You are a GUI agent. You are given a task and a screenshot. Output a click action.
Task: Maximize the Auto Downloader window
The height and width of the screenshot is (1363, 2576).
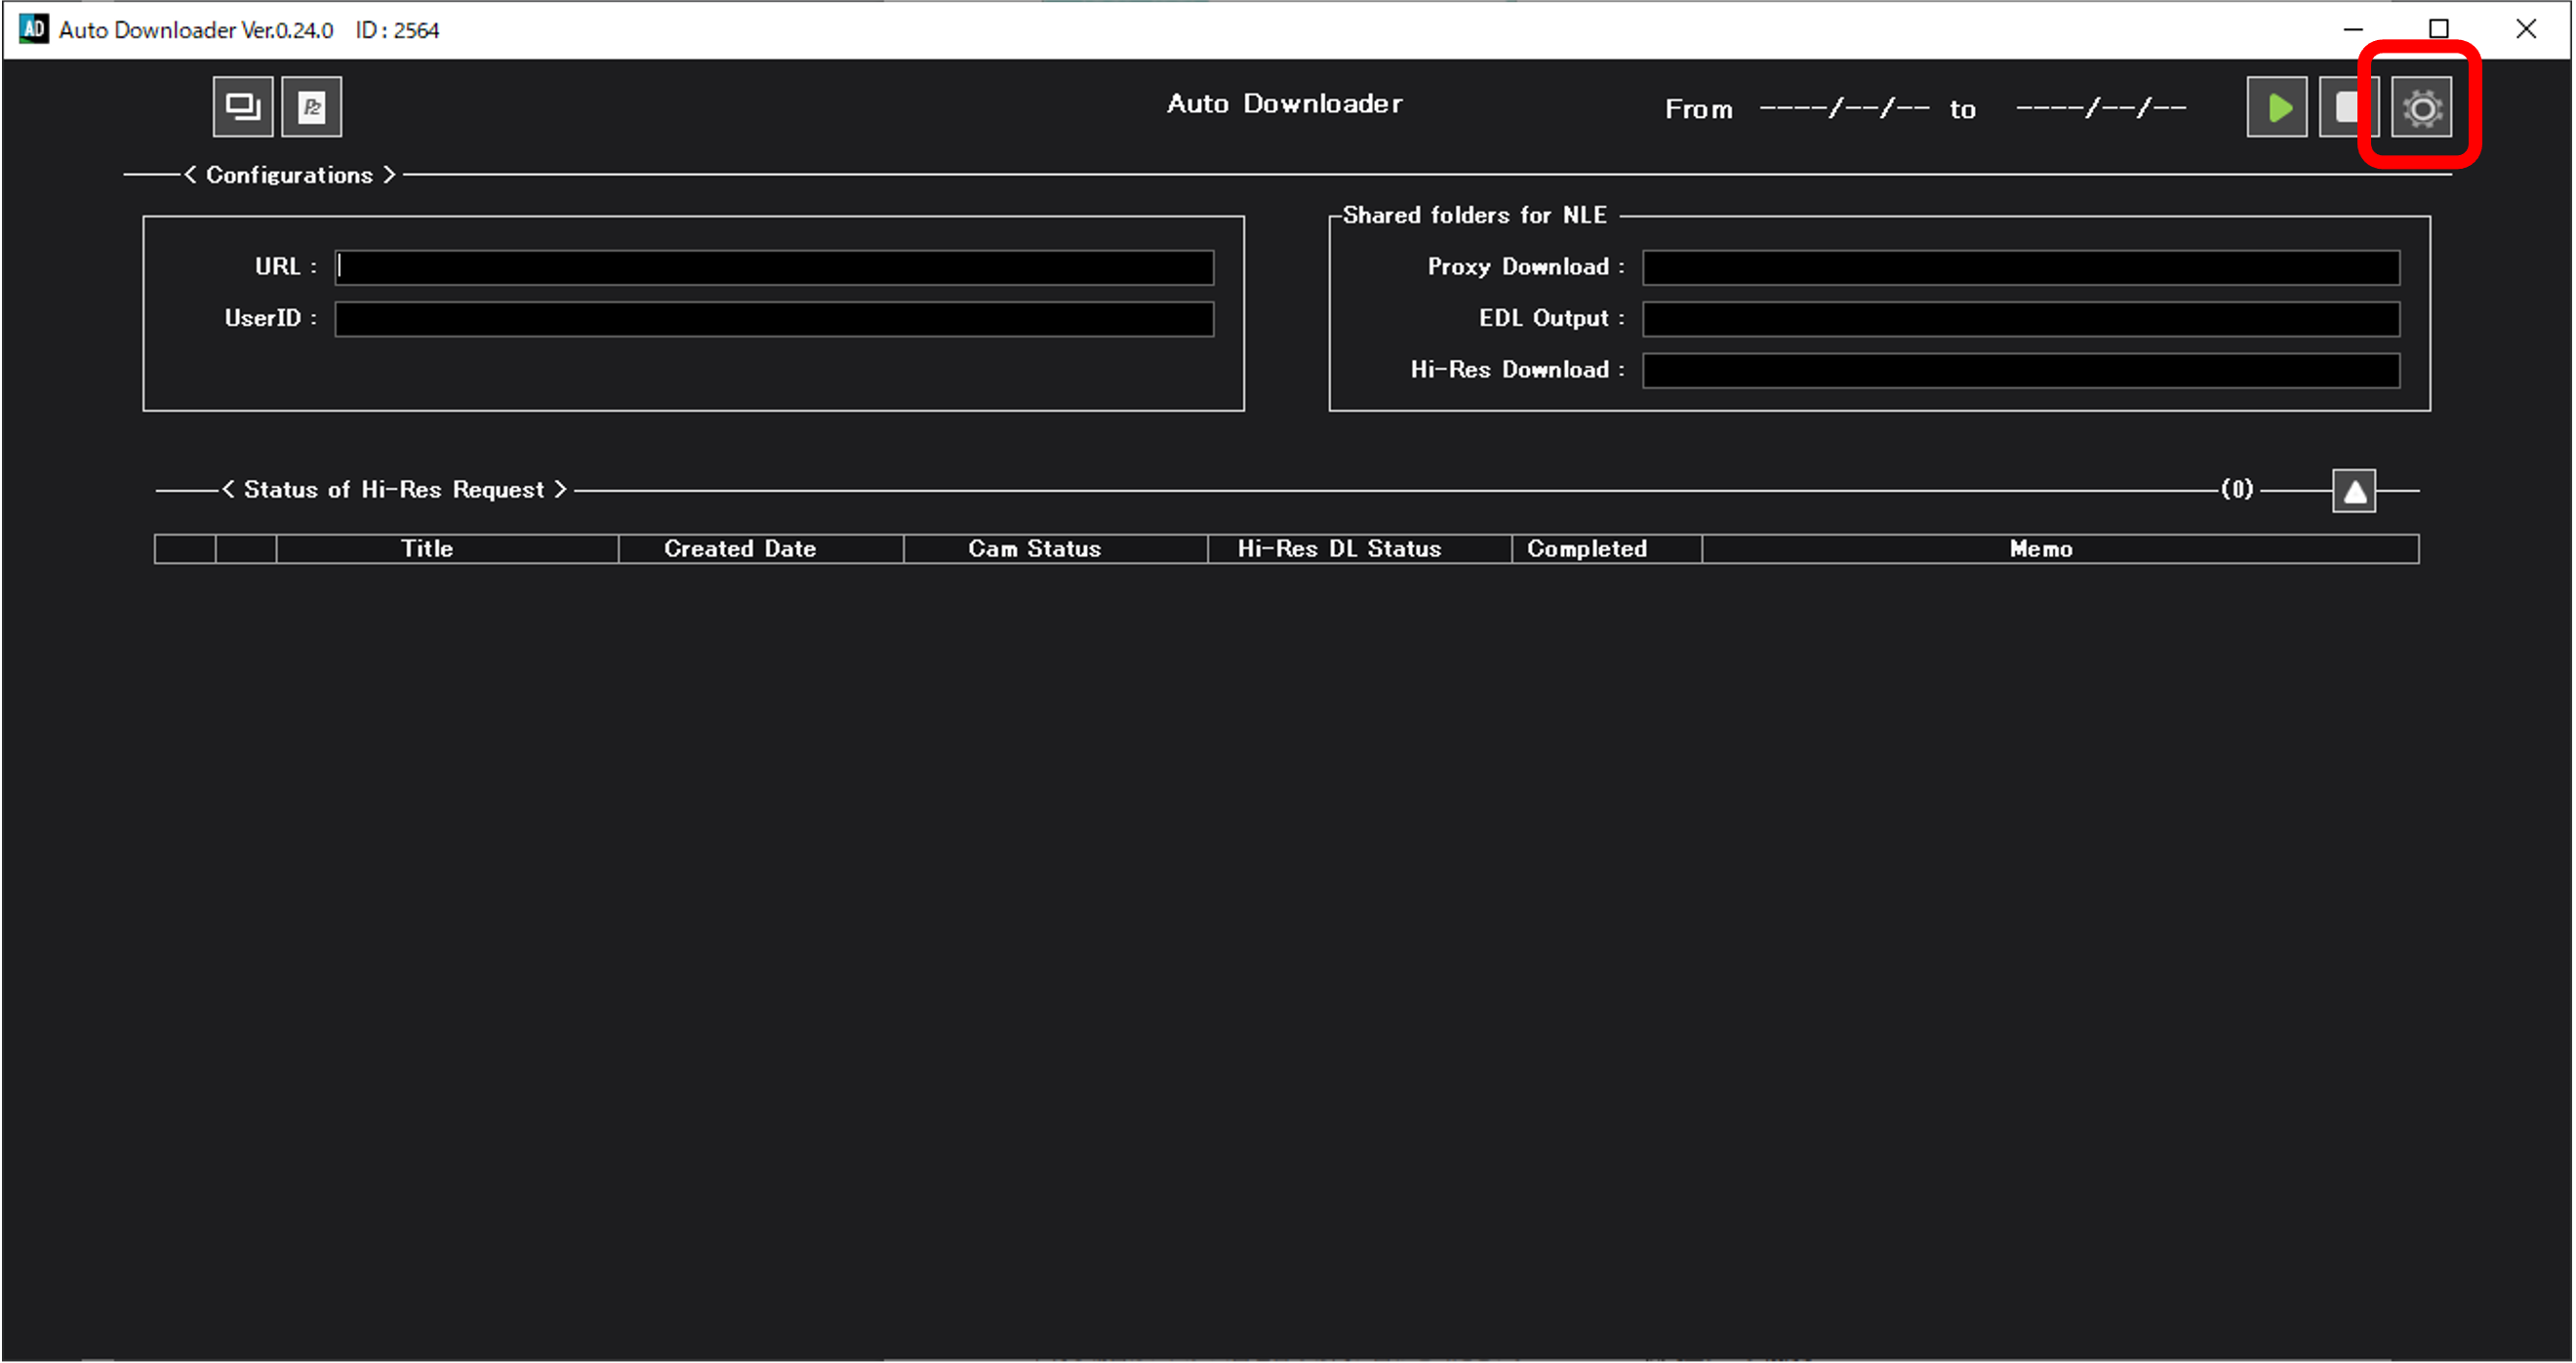2438,29
